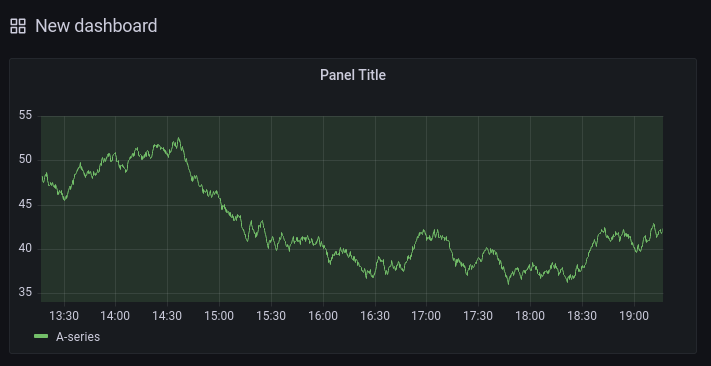The height and width of the screenshot is (366, 711).
Task: Click the 55 value axis label
Action: click(26, 116)
